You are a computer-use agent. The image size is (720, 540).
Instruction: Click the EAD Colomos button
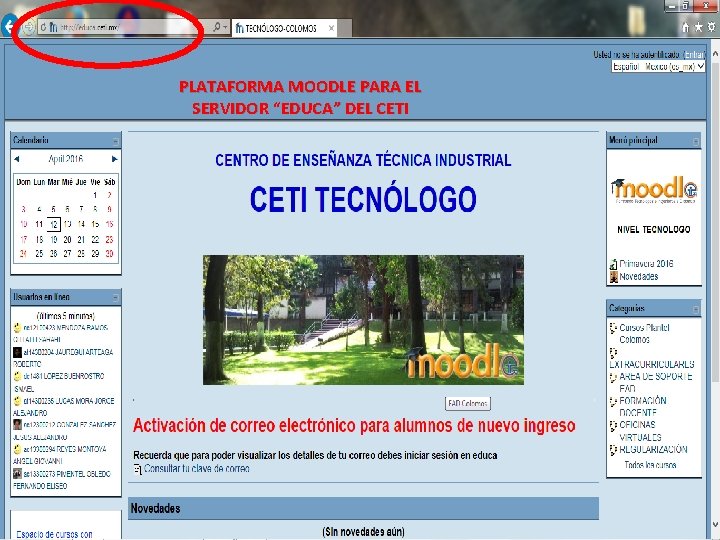[467, 404]
